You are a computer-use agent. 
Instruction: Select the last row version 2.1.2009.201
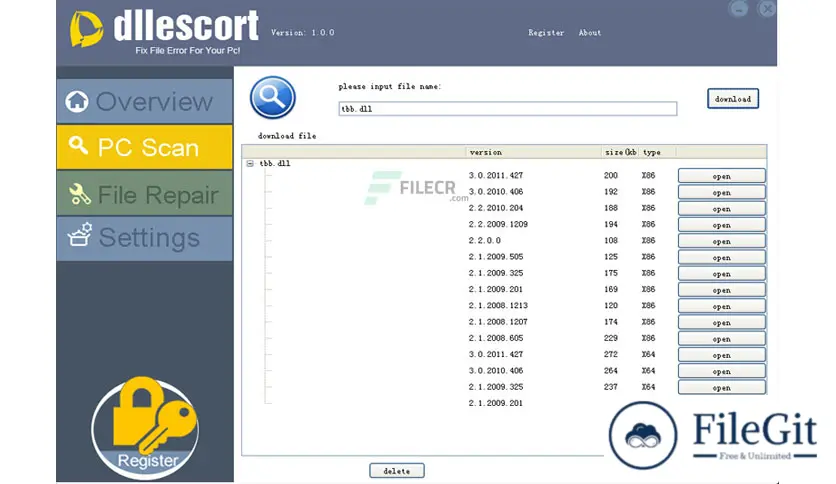[496, 403]
